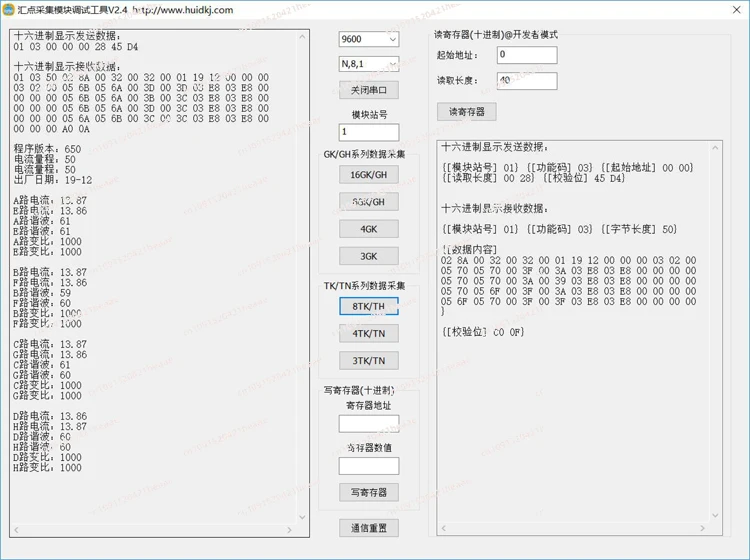The width and height of the screenshot is (750, 560).
Task: Click the 8TK/TH button
Action: click(369, 306)
